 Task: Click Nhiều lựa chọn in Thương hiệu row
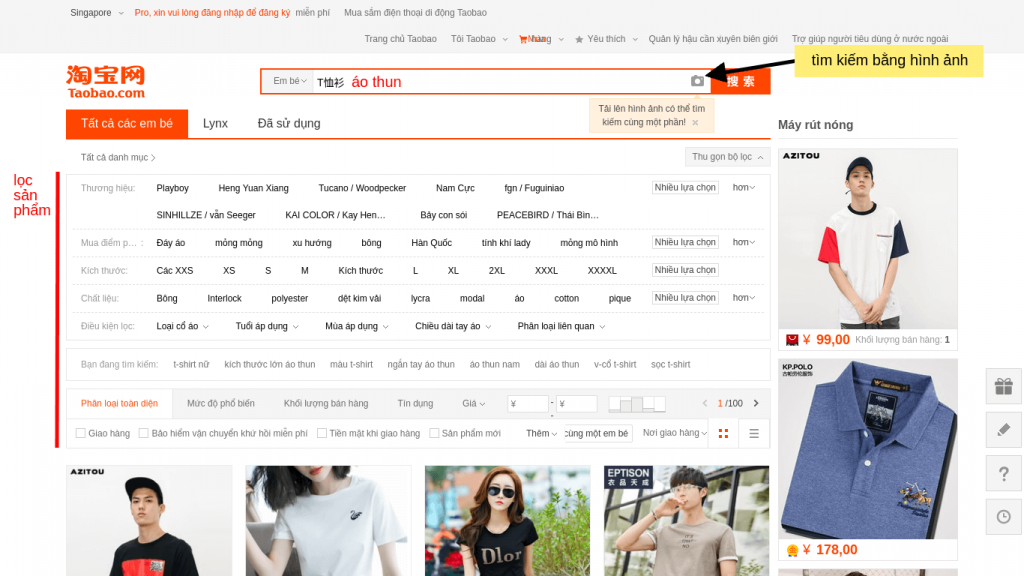(685, 187)
